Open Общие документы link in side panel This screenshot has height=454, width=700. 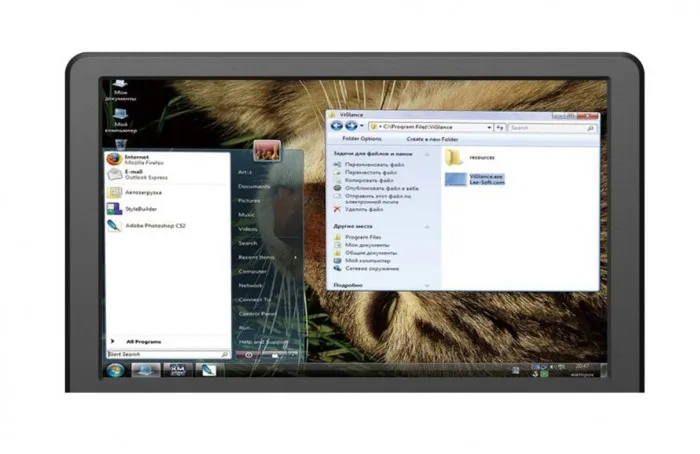tap(371, 253)
